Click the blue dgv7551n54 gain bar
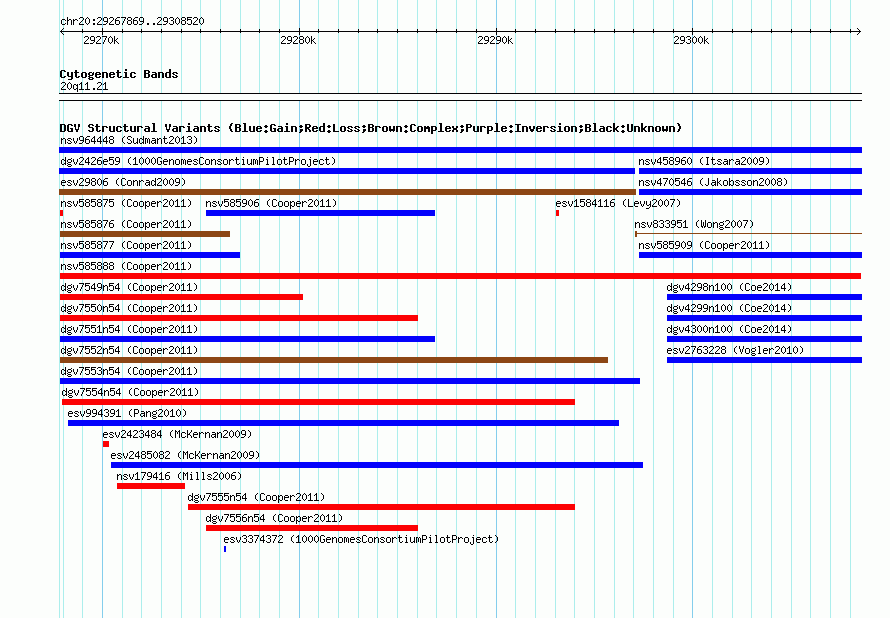This screenshot has height=618, width=890. pyautogui.click(x=247, y=339)
